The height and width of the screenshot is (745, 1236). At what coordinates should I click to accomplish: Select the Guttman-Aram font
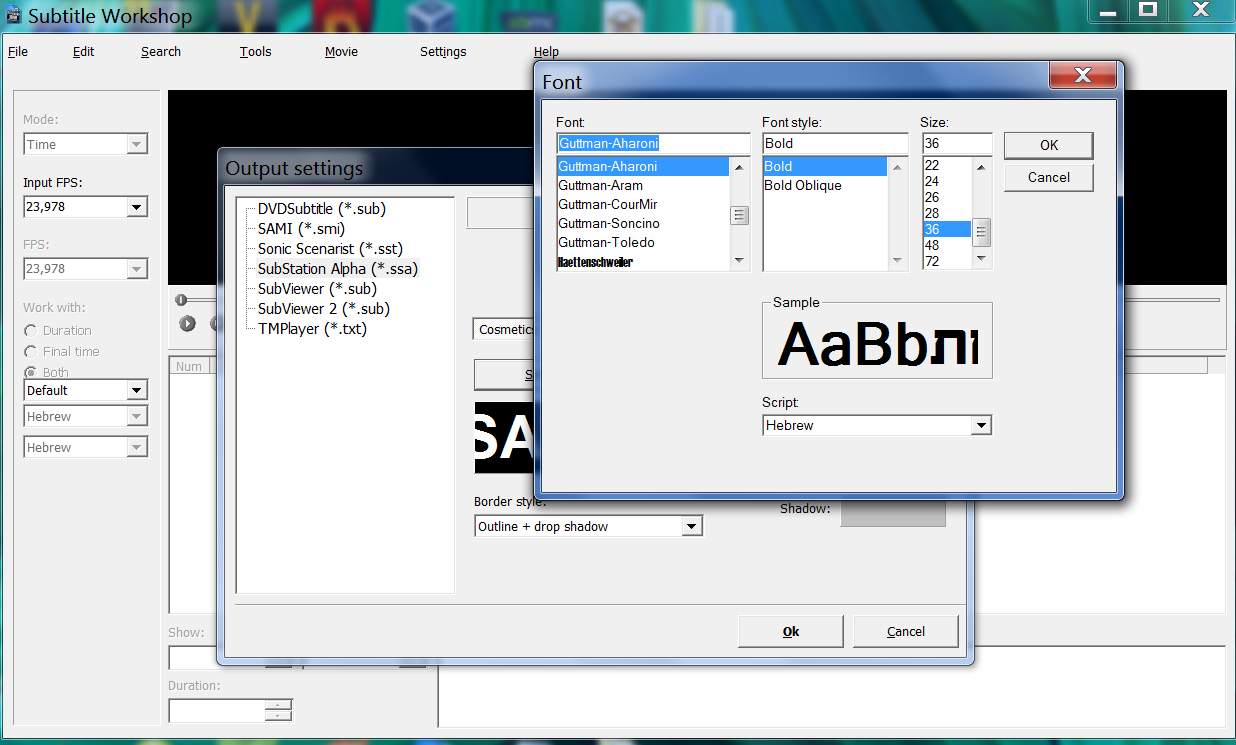[x=643, y=186]
